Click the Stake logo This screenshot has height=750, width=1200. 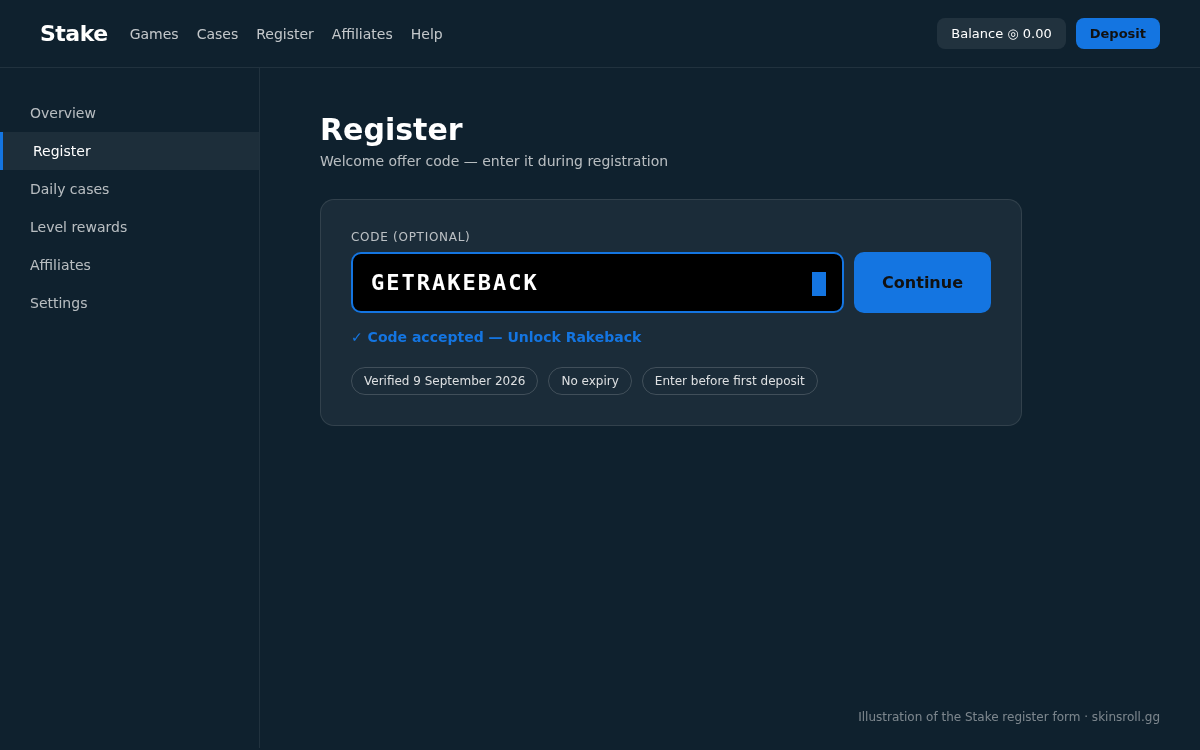74,33
